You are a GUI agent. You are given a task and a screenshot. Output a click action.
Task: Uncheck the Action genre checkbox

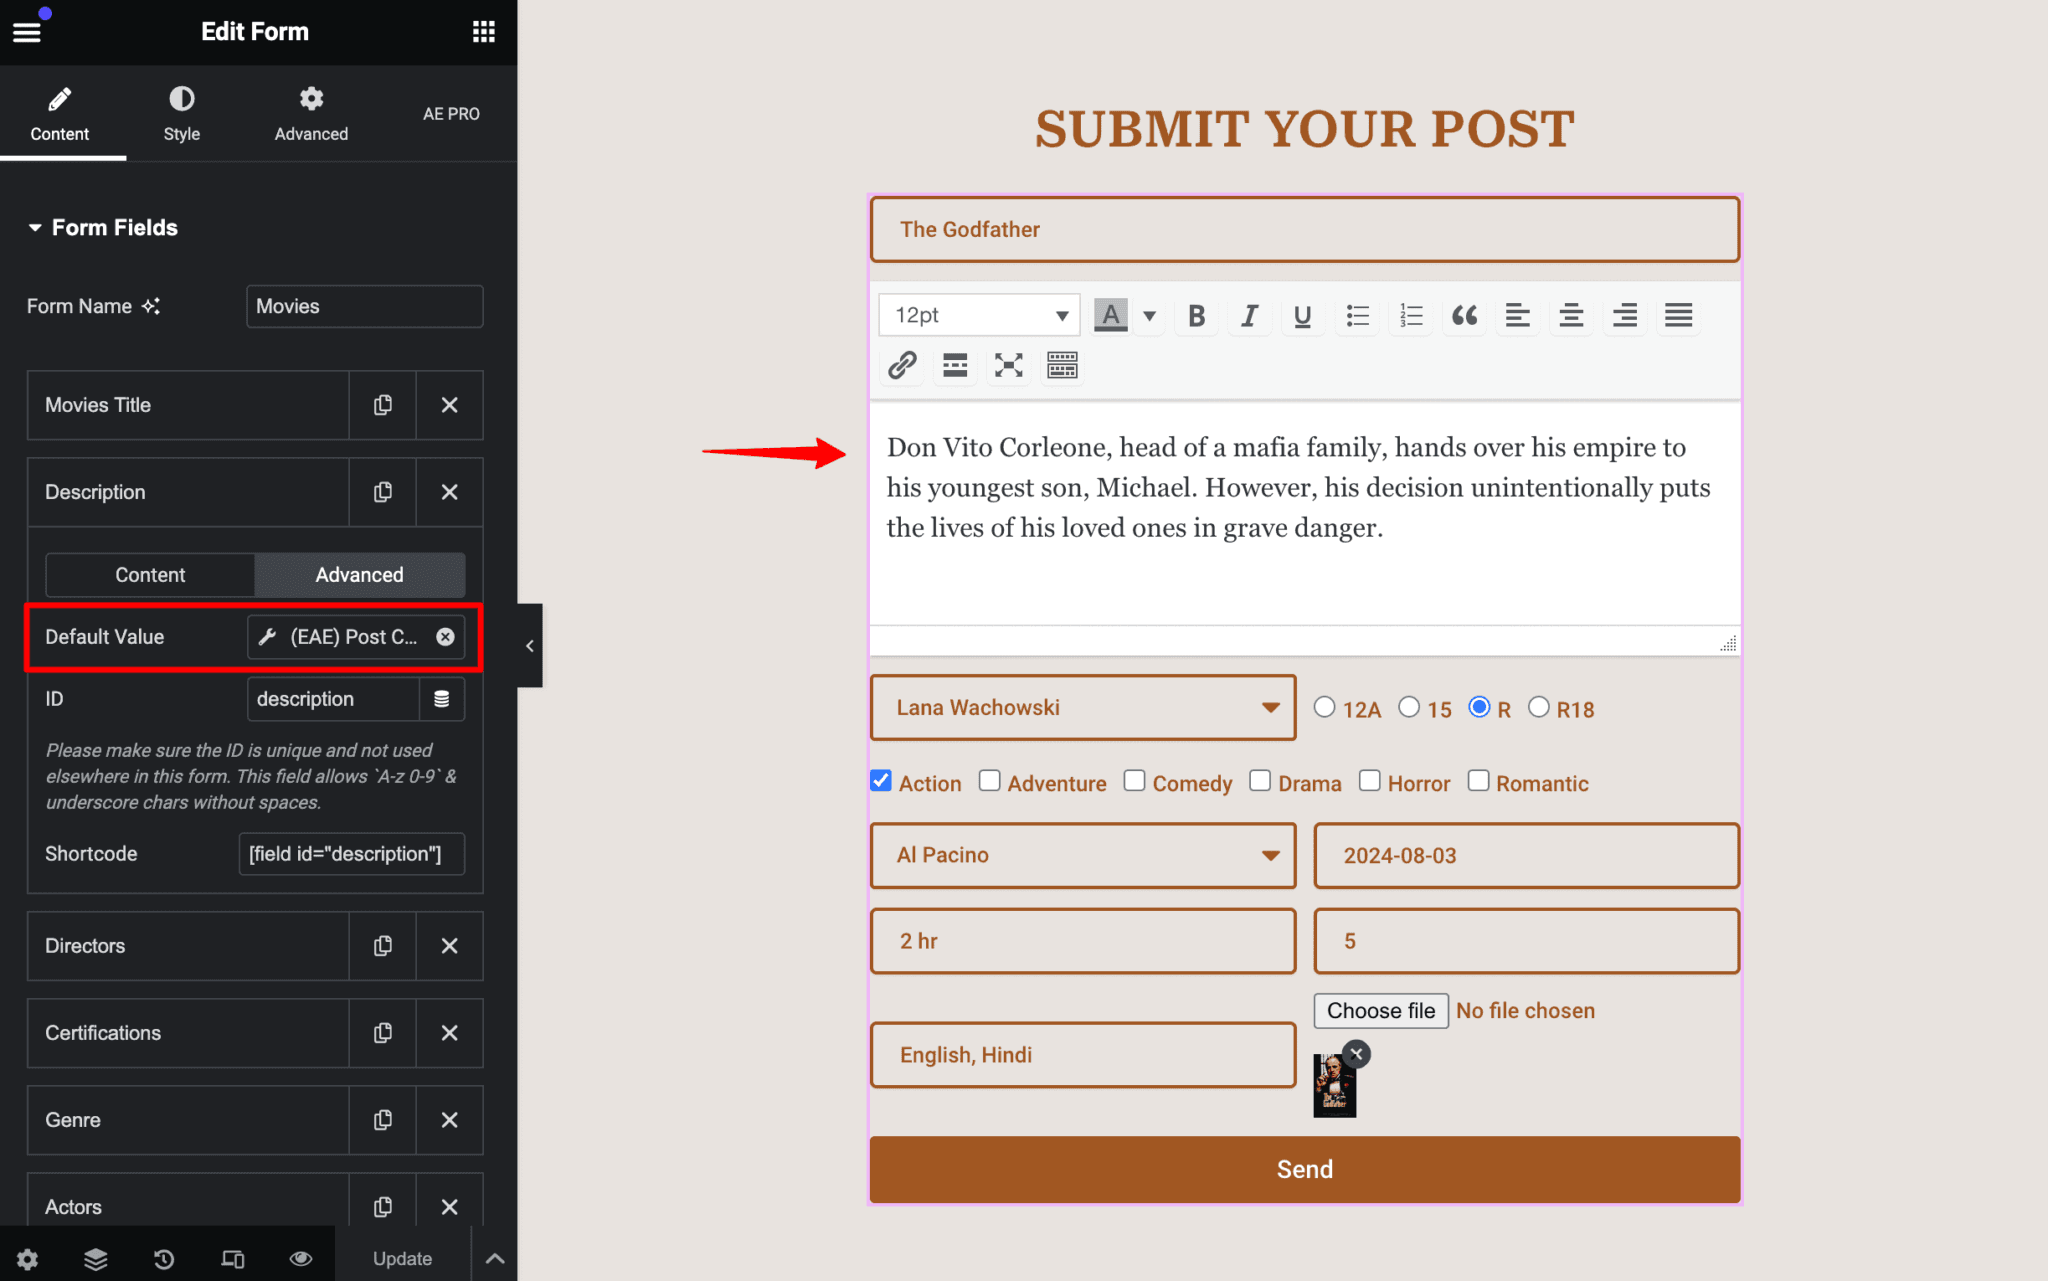coord(880,781)
